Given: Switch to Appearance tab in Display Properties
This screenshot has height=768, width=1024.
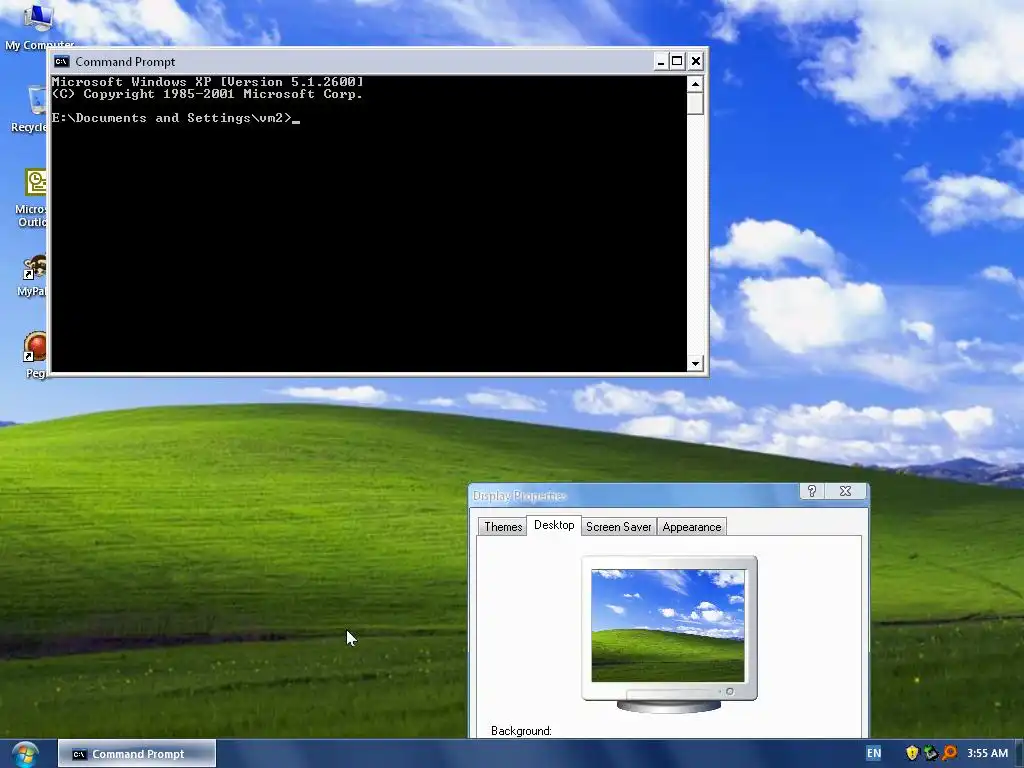Looking at the screenshot, I should tap(692, 527).
